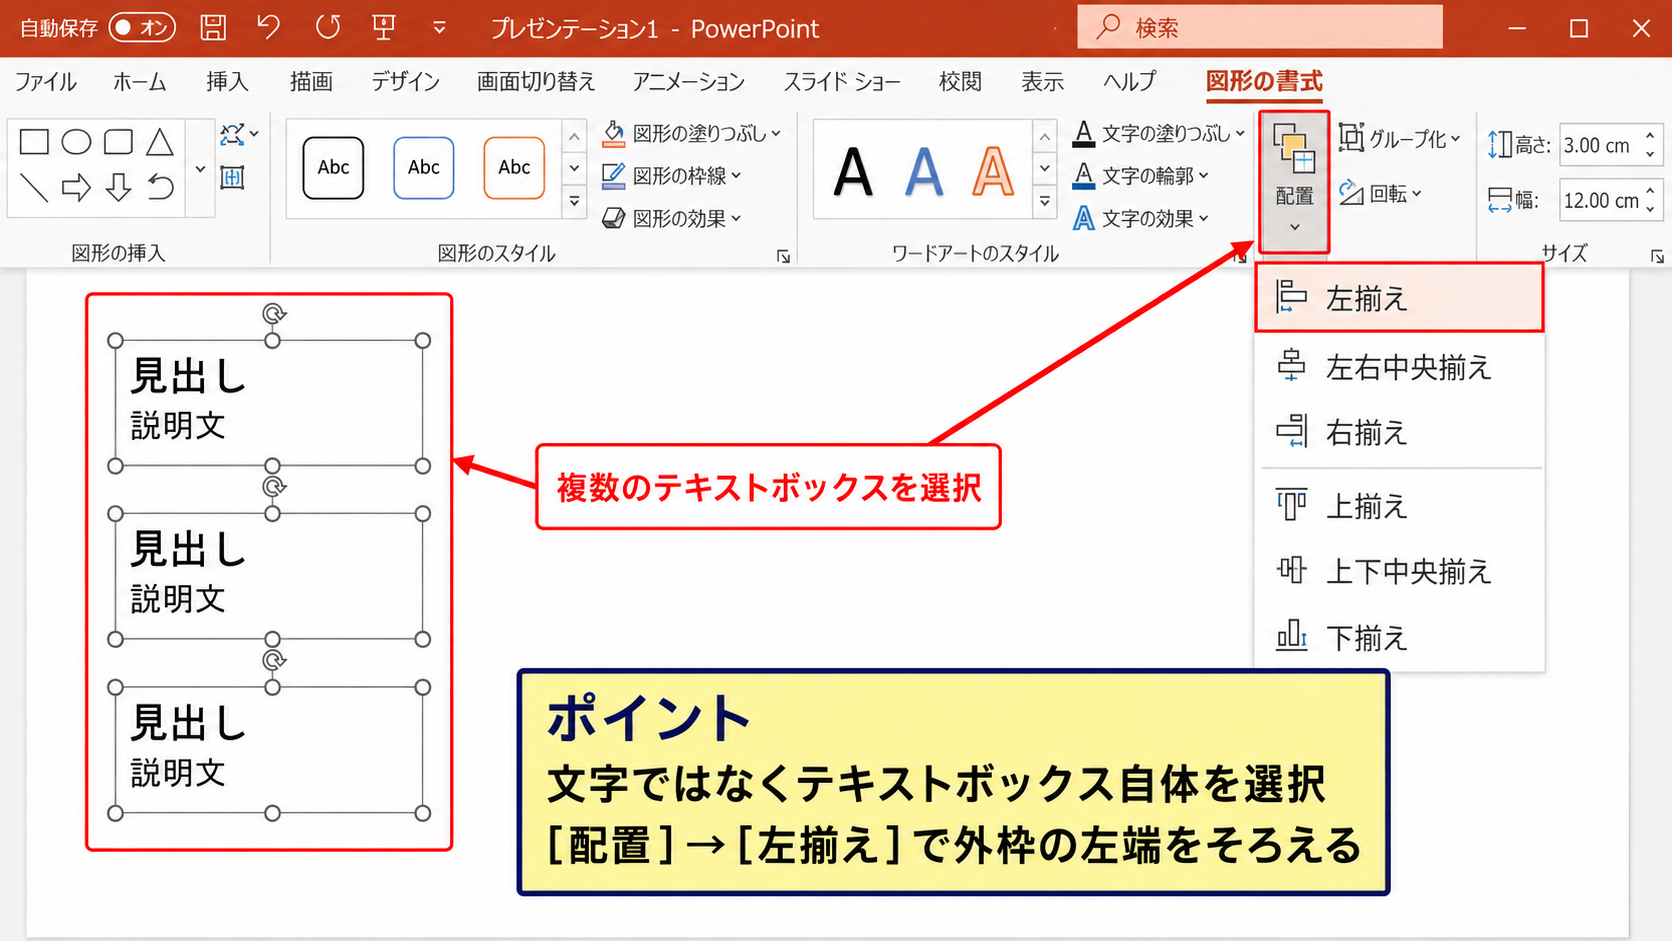Open the 回転 dropdown
1672x941 pixels.
point(1380,193)
